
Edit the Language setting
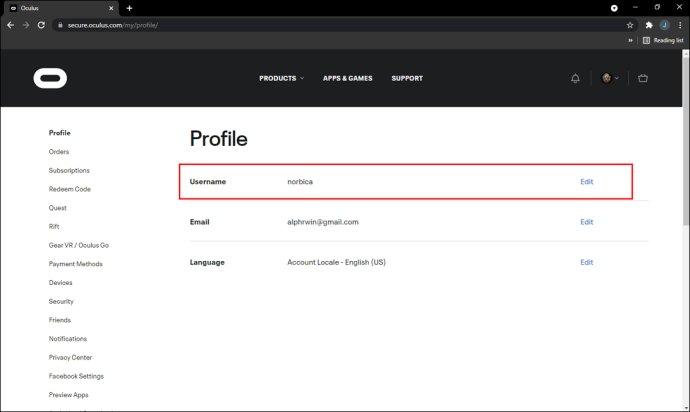pos(587,262)
